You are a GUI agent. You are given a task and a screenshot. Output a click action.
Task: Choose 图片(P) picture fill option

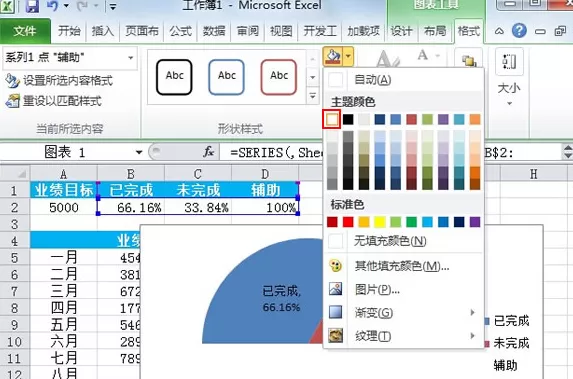[403, 289]
